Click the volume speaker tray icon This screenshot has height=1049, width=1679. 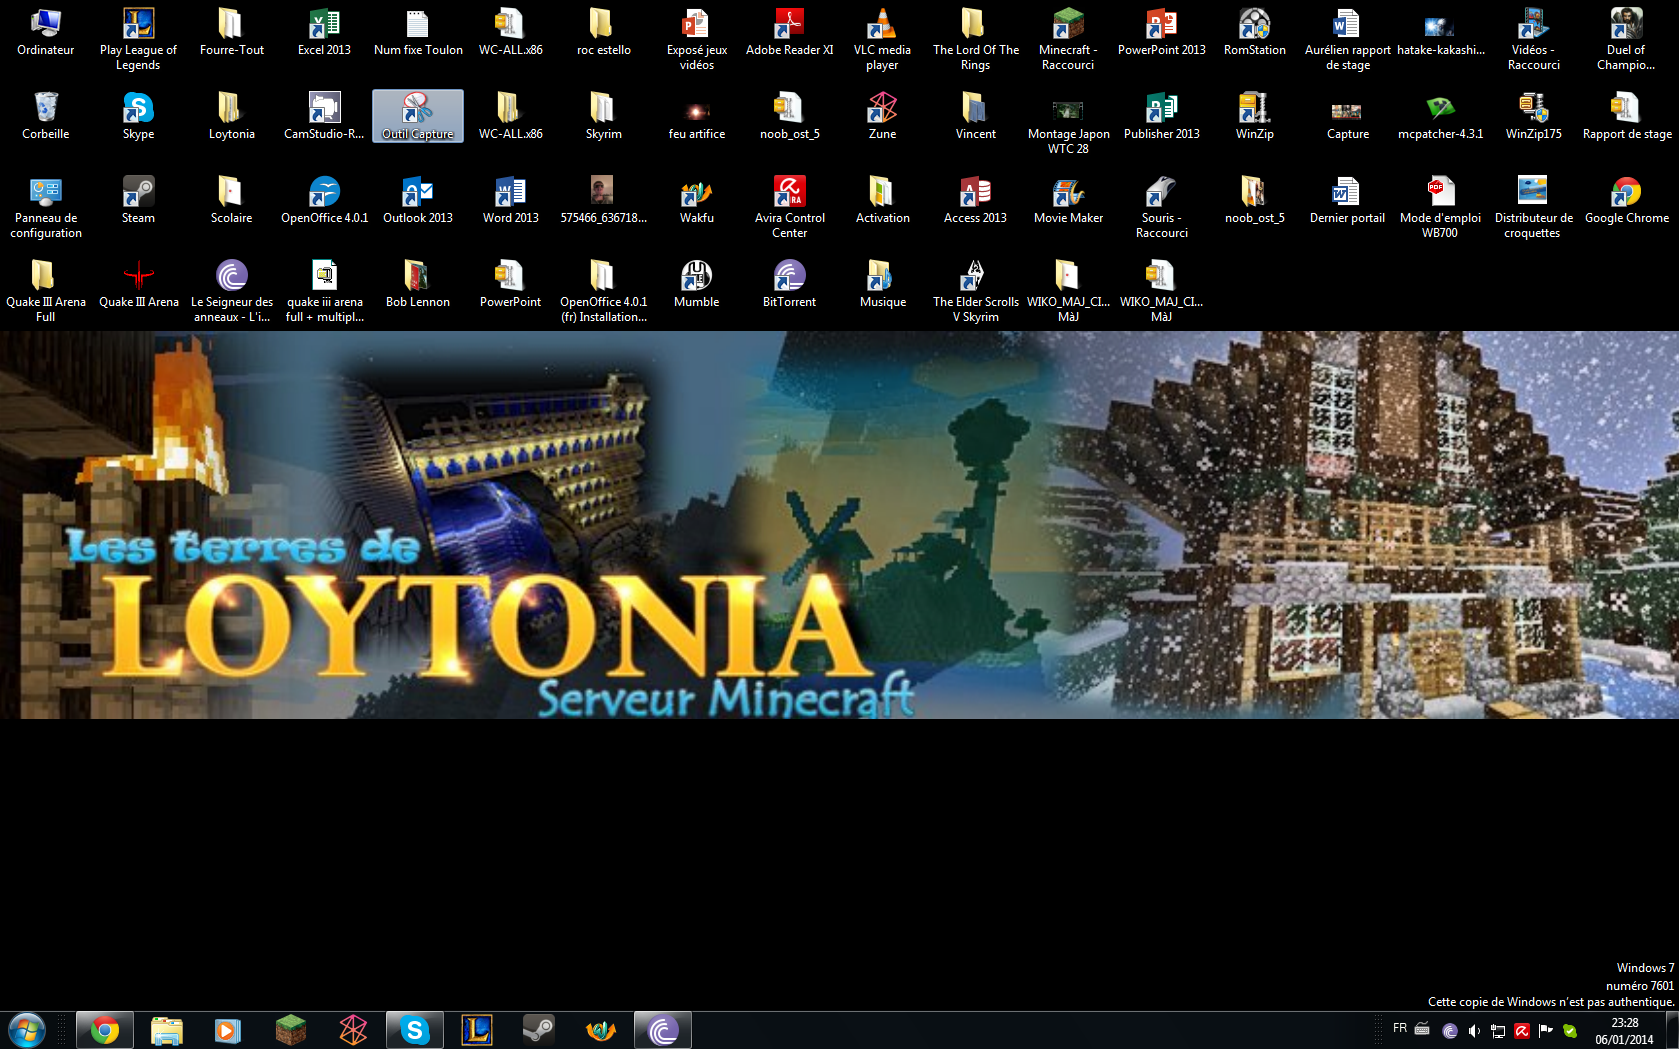pos(1473,1031)
